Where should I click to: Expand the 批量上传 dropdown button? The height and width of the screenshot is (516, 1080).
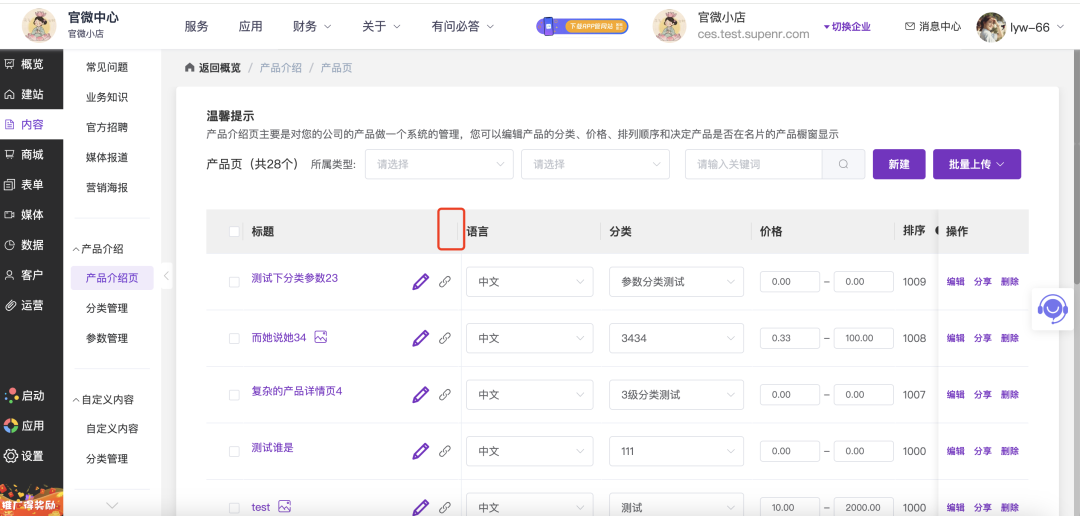[x=976, y=165]
